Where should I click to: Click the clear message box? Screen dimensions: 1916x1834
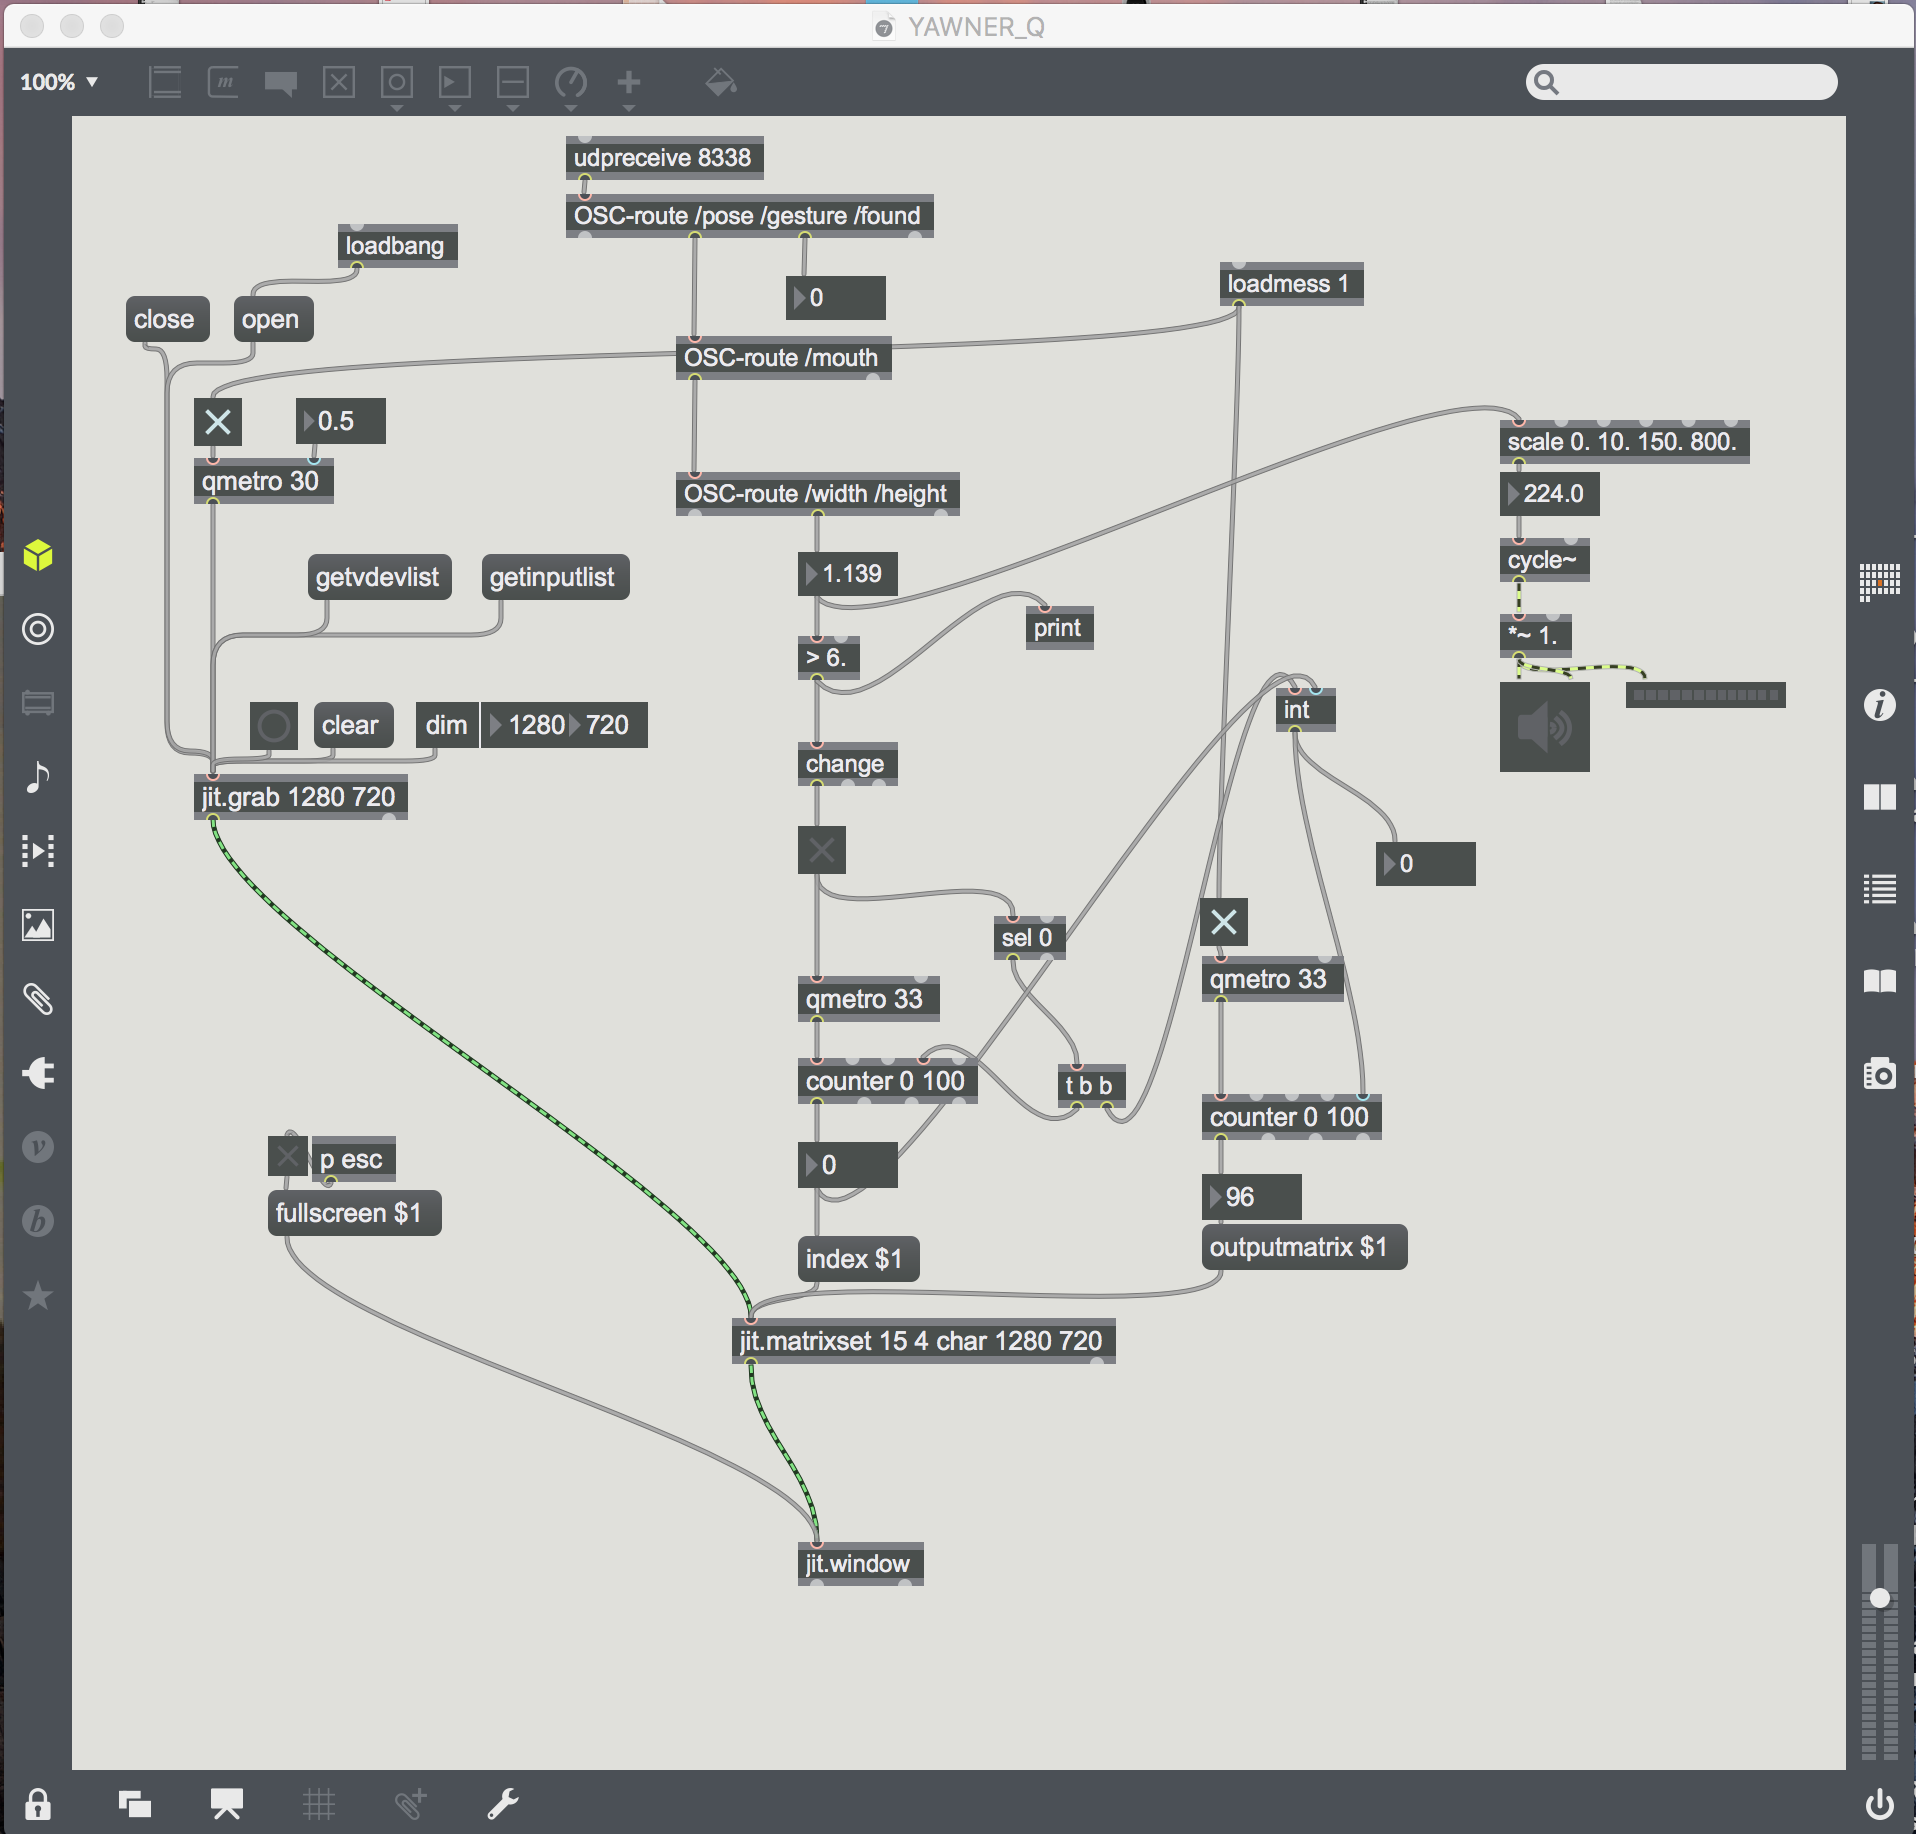point(350,726)
